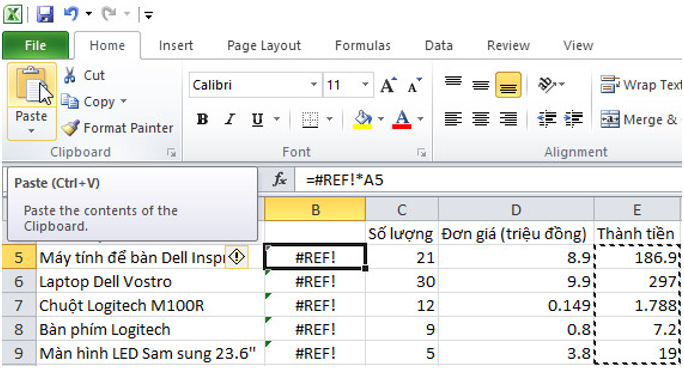
Task: Click Increase Indent icon
Action: [x=573, y=119]
